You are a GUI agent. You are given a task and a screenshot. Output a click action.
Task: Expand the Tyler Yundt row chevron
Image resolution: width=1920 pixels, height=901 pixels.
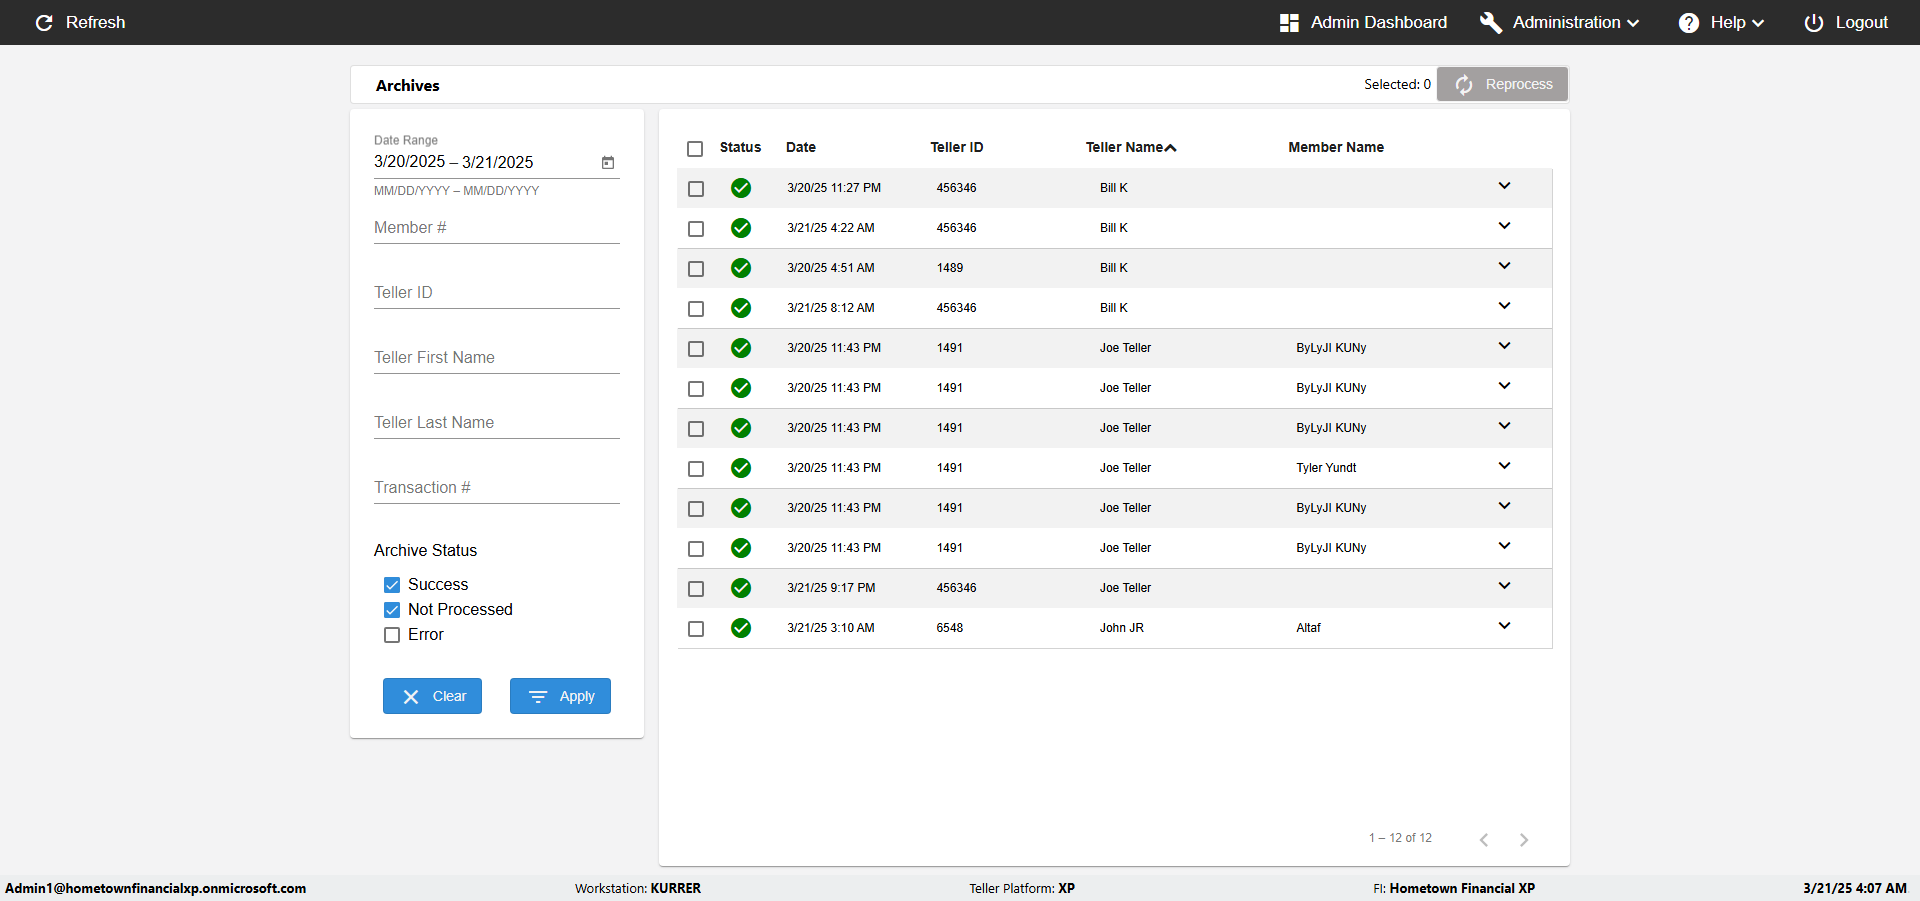click(x=1504, y=466)
